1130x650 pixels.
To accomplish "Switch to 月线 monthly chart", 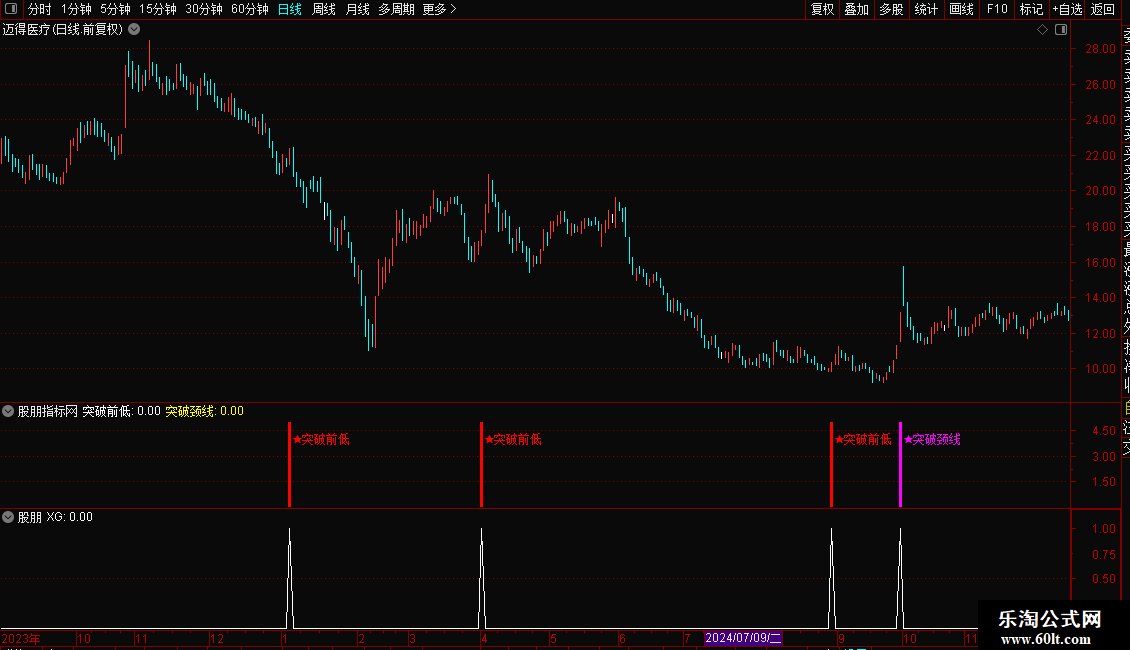I will [357, 9].
